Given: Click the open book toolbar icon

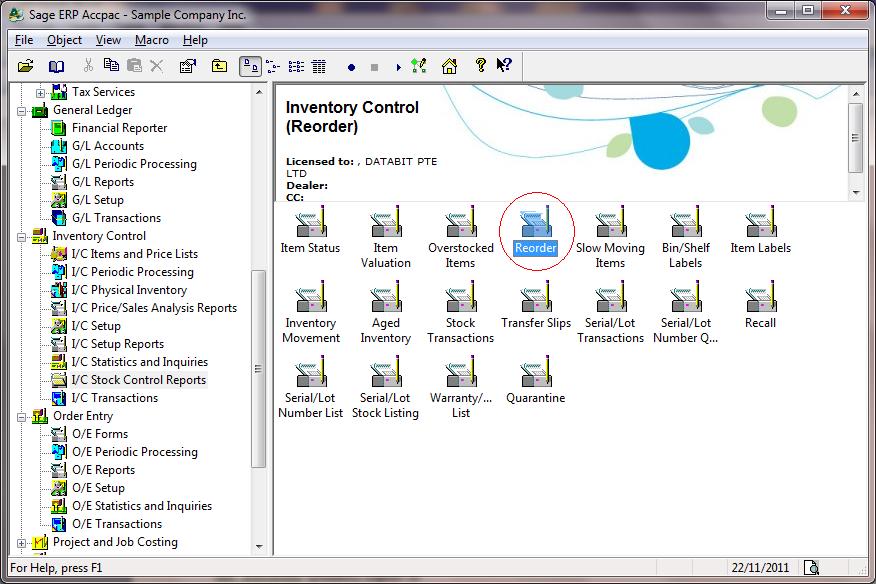Looking at the screenshot, I should (x=56, y=67).
